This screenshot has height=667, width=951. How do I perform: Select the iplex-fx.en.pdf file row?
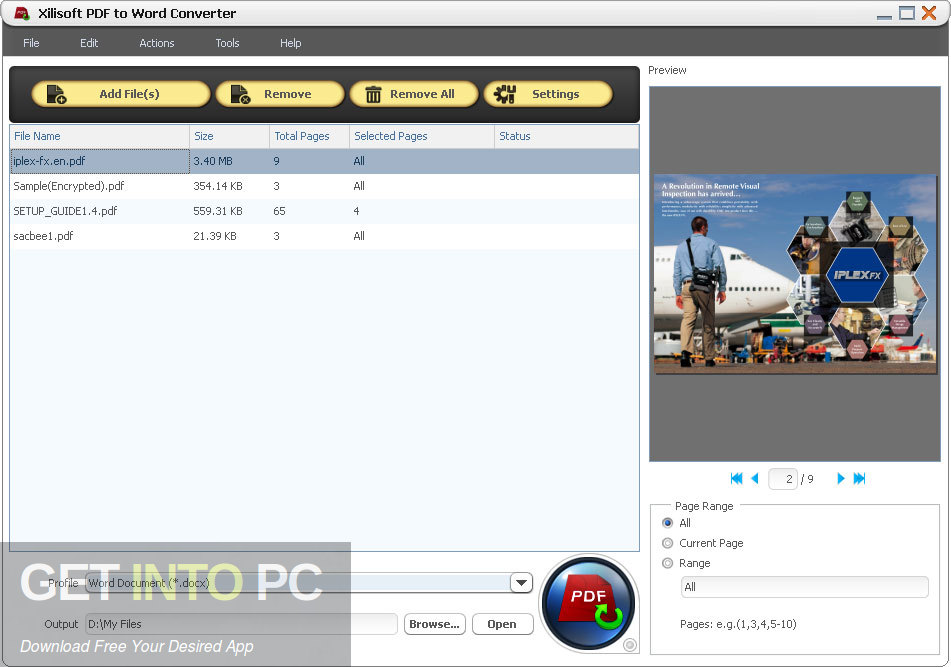324,161
